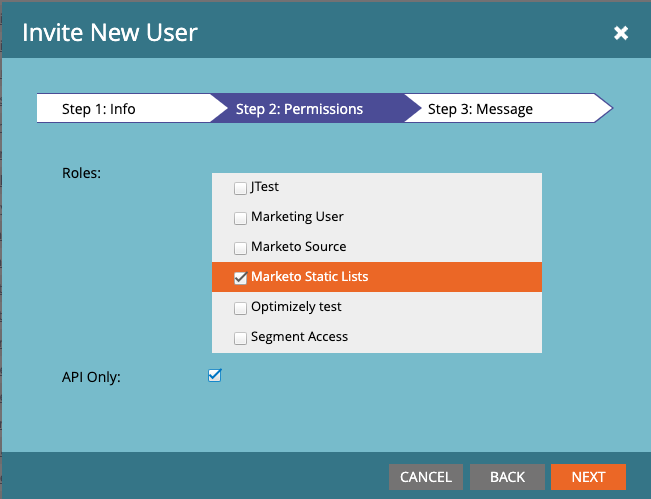Check the JTest role checkbox
651x499 pixels.
[x=240, y=187]
